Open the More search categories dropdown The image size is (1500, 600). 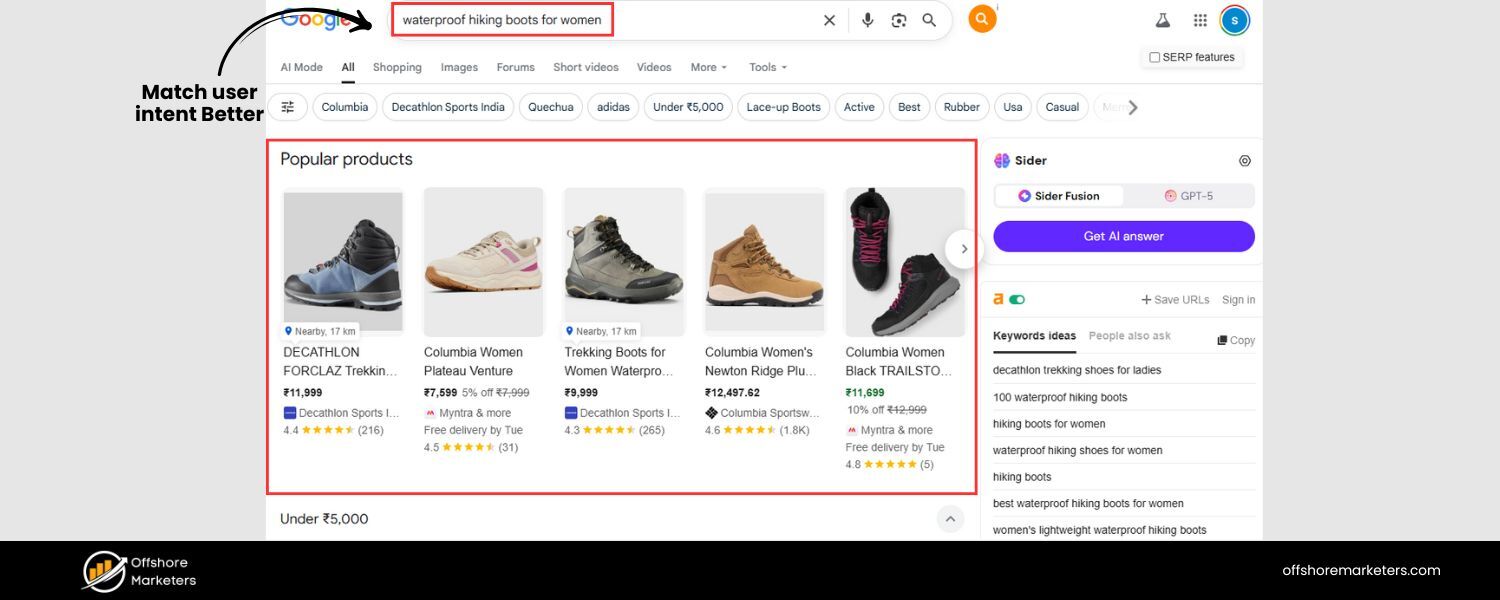(x=708, y=67)
